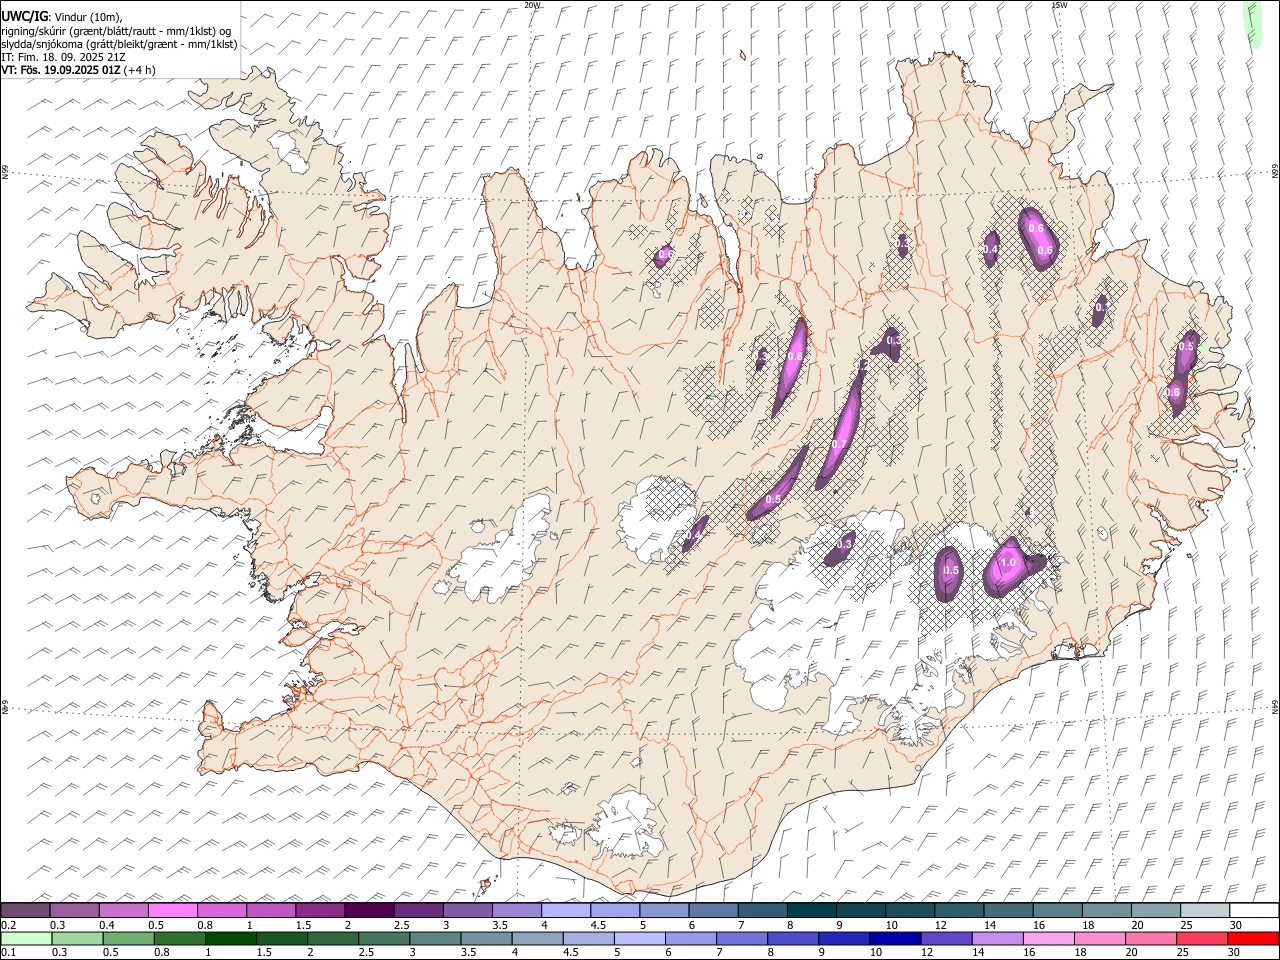
Task: Select the upper legend swatch labeled 18
Action: pos(1105,910)
